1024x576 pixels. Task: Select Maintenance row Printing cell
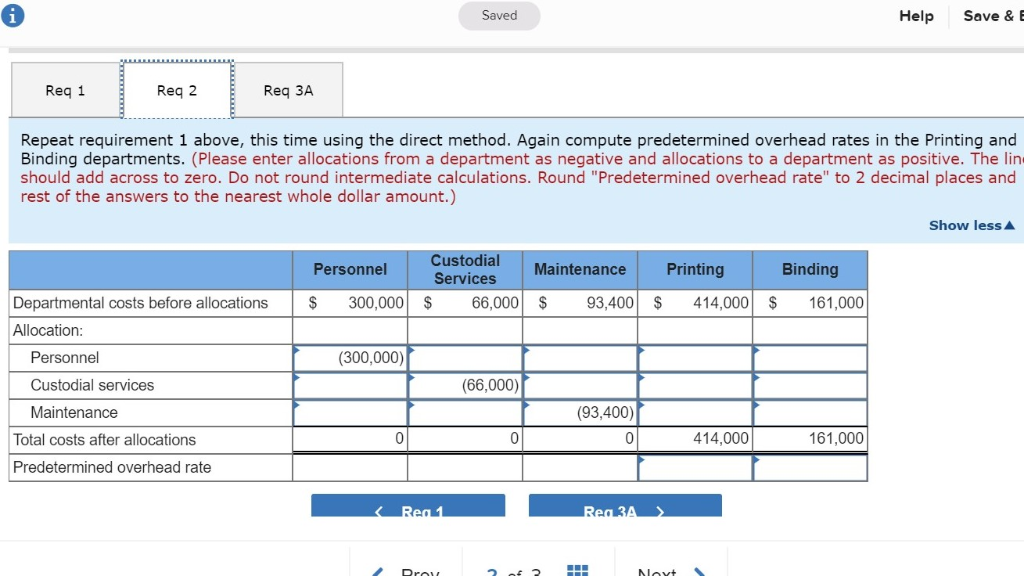pyautogui.click(x=695, y=413)
